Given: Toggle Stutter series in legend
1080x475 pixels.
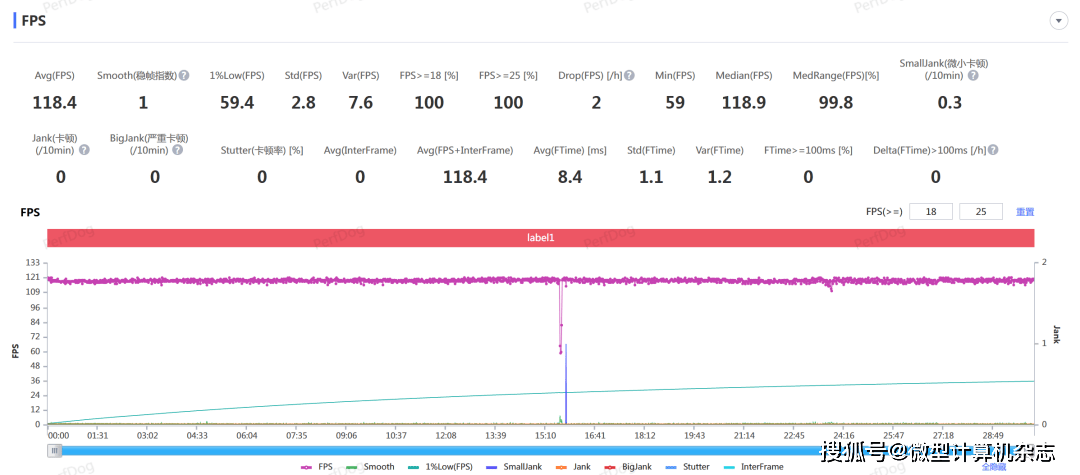Looking at the screenshot, I should (x=691, y=466).
